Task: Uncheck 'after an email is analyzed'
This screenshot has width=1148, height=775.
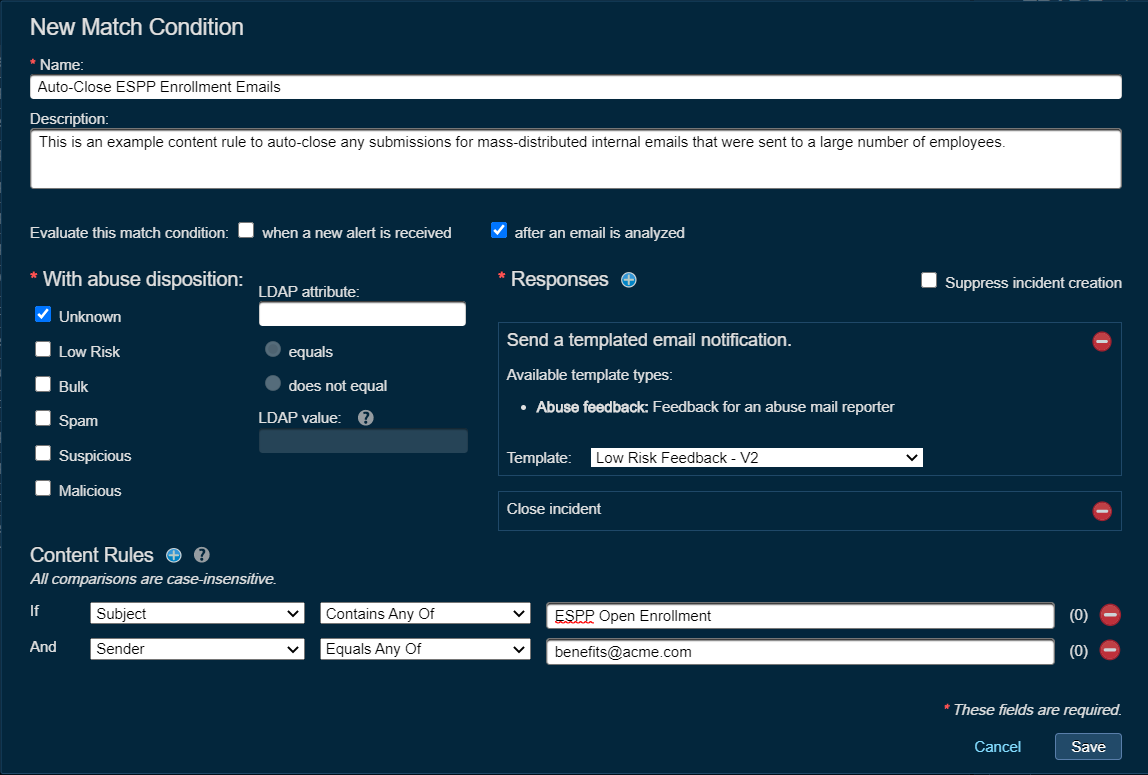Action: point(499,231)
